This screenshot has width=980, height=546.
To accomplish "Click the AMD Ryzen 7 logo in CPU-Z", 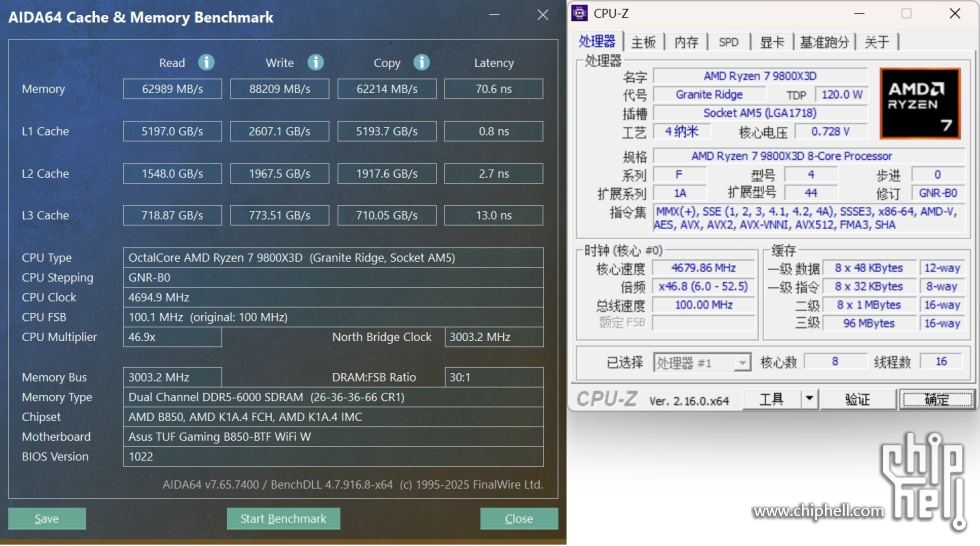I will tap(919, 104).
